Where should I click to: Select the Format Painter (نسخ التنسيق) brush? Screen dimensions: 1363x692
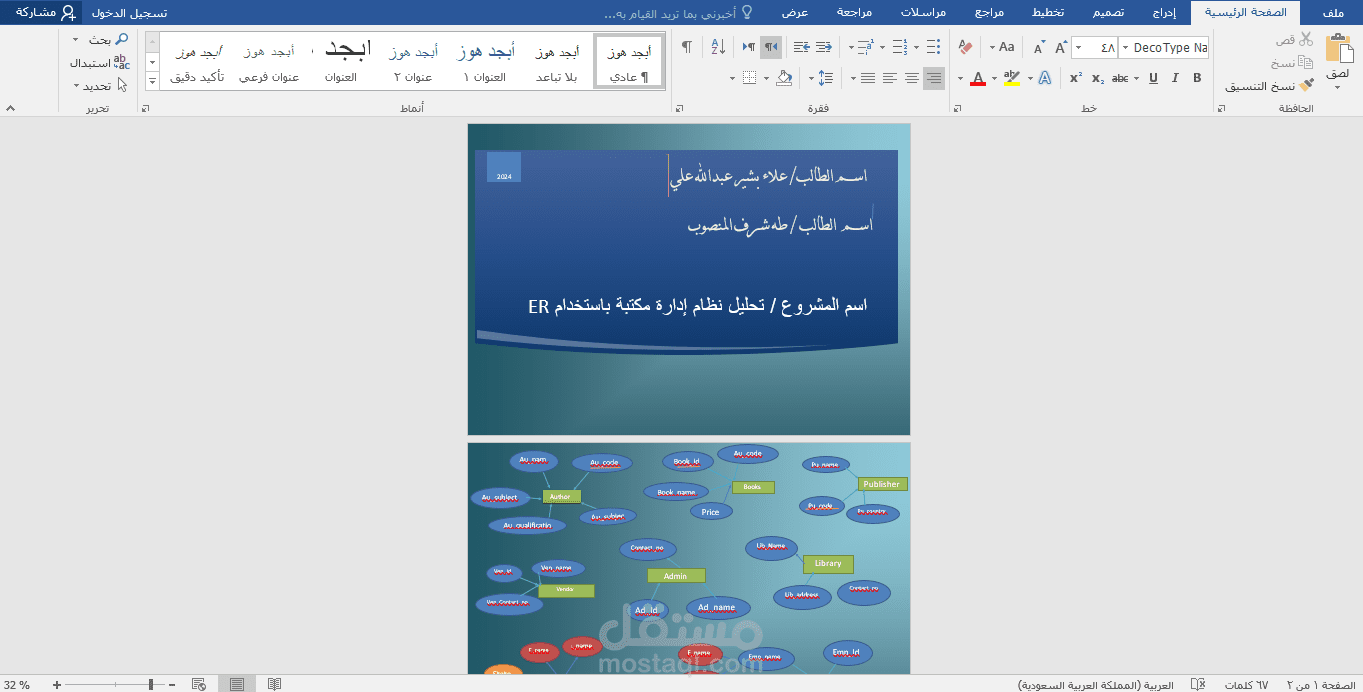click(1306, 86)
